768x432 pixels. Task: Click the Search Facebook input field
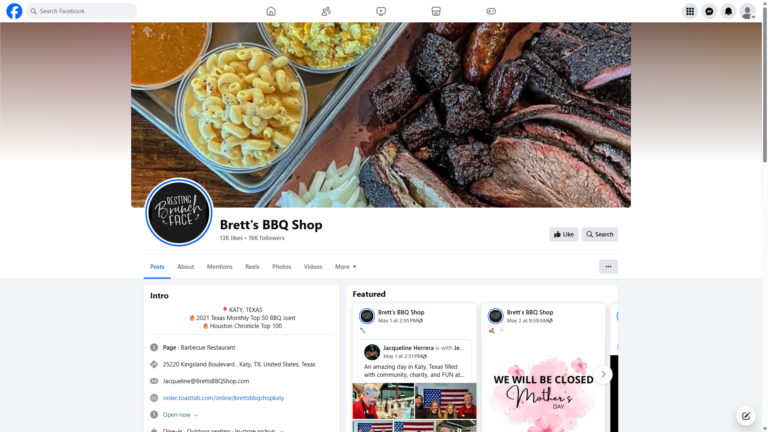(82, 11)
